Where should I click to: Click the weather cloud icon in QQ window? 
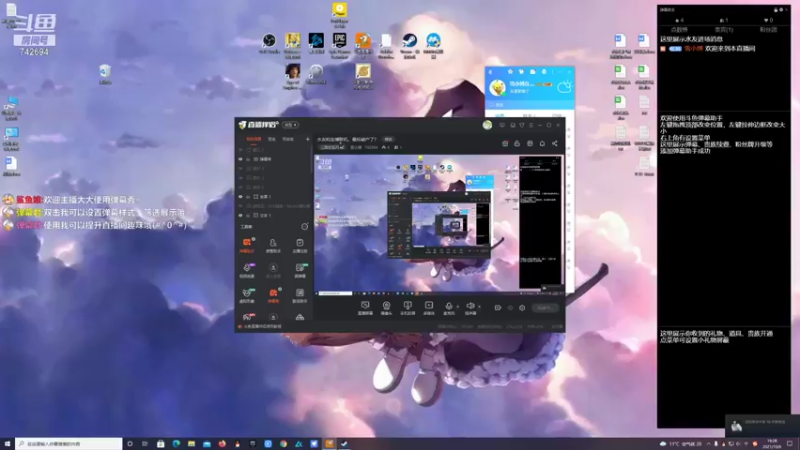point(564,87)
